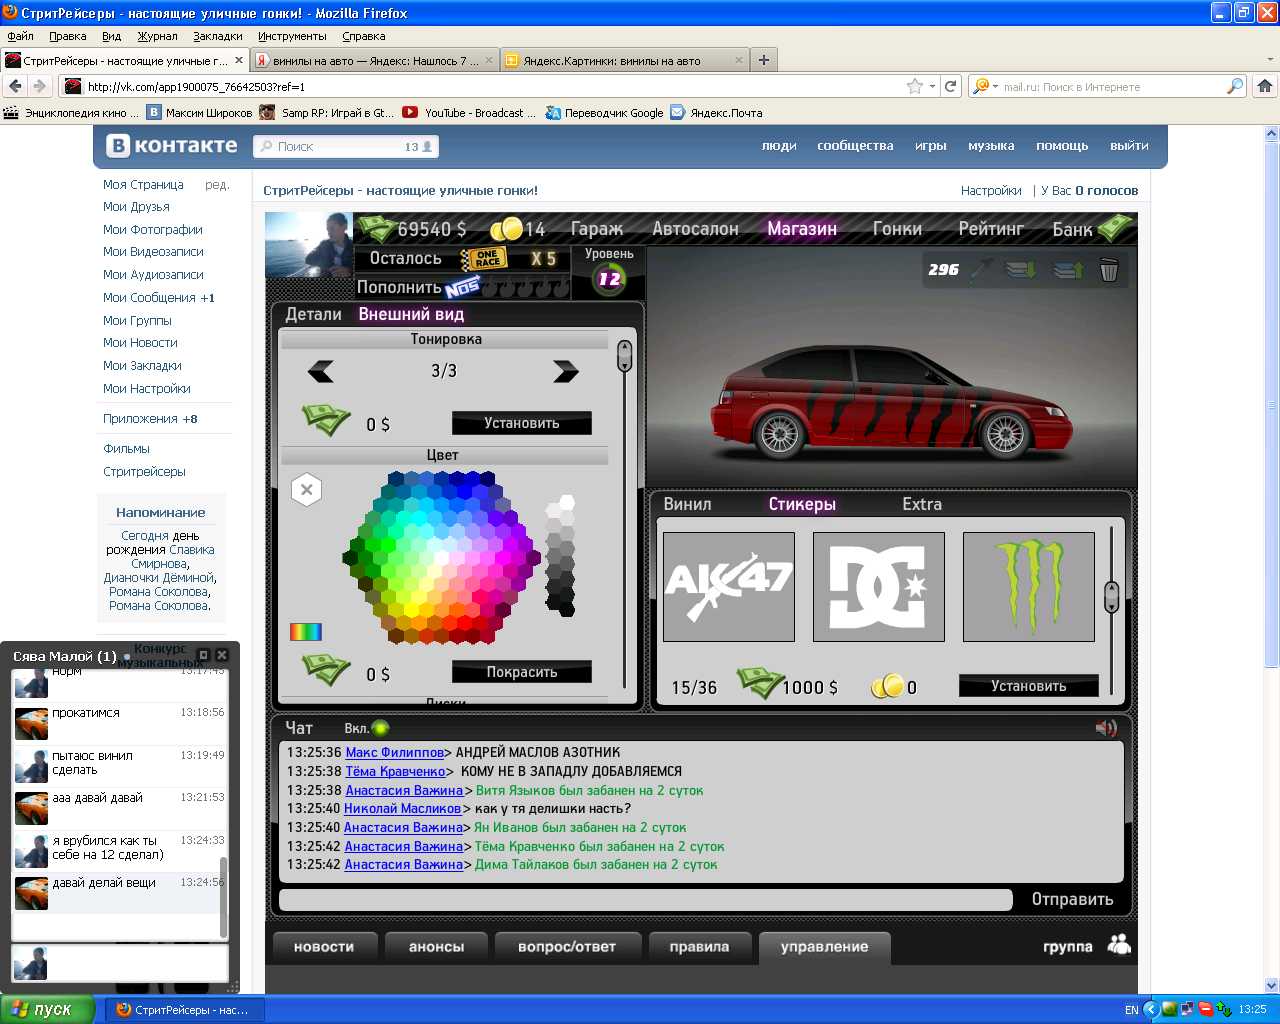Open the вопрос/ответ bottom tab
The image size is (1280, 1024).
pos(567,947)
